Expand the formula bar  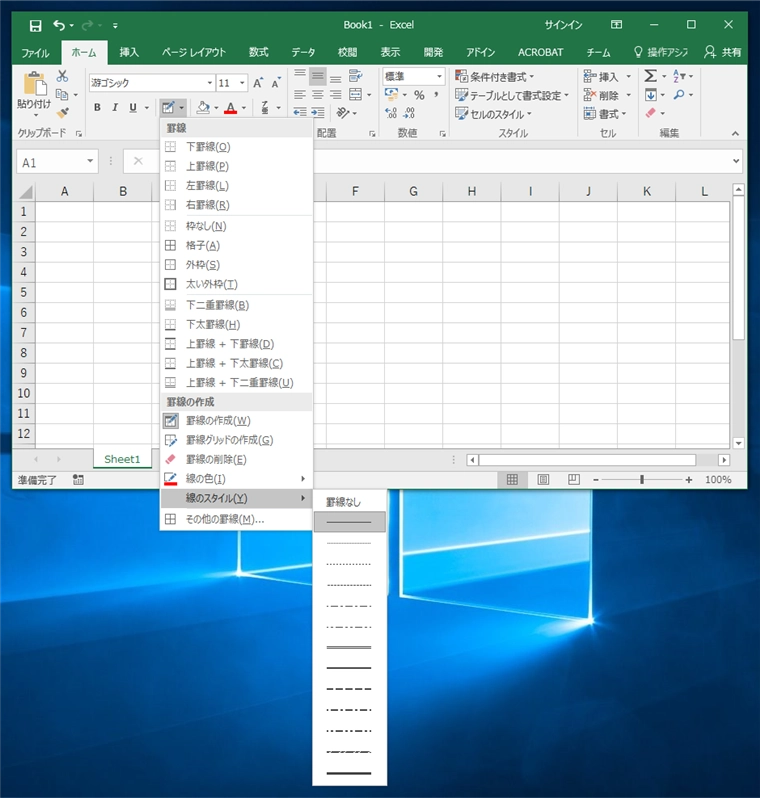pyautogui.click(x=736, y=161)
